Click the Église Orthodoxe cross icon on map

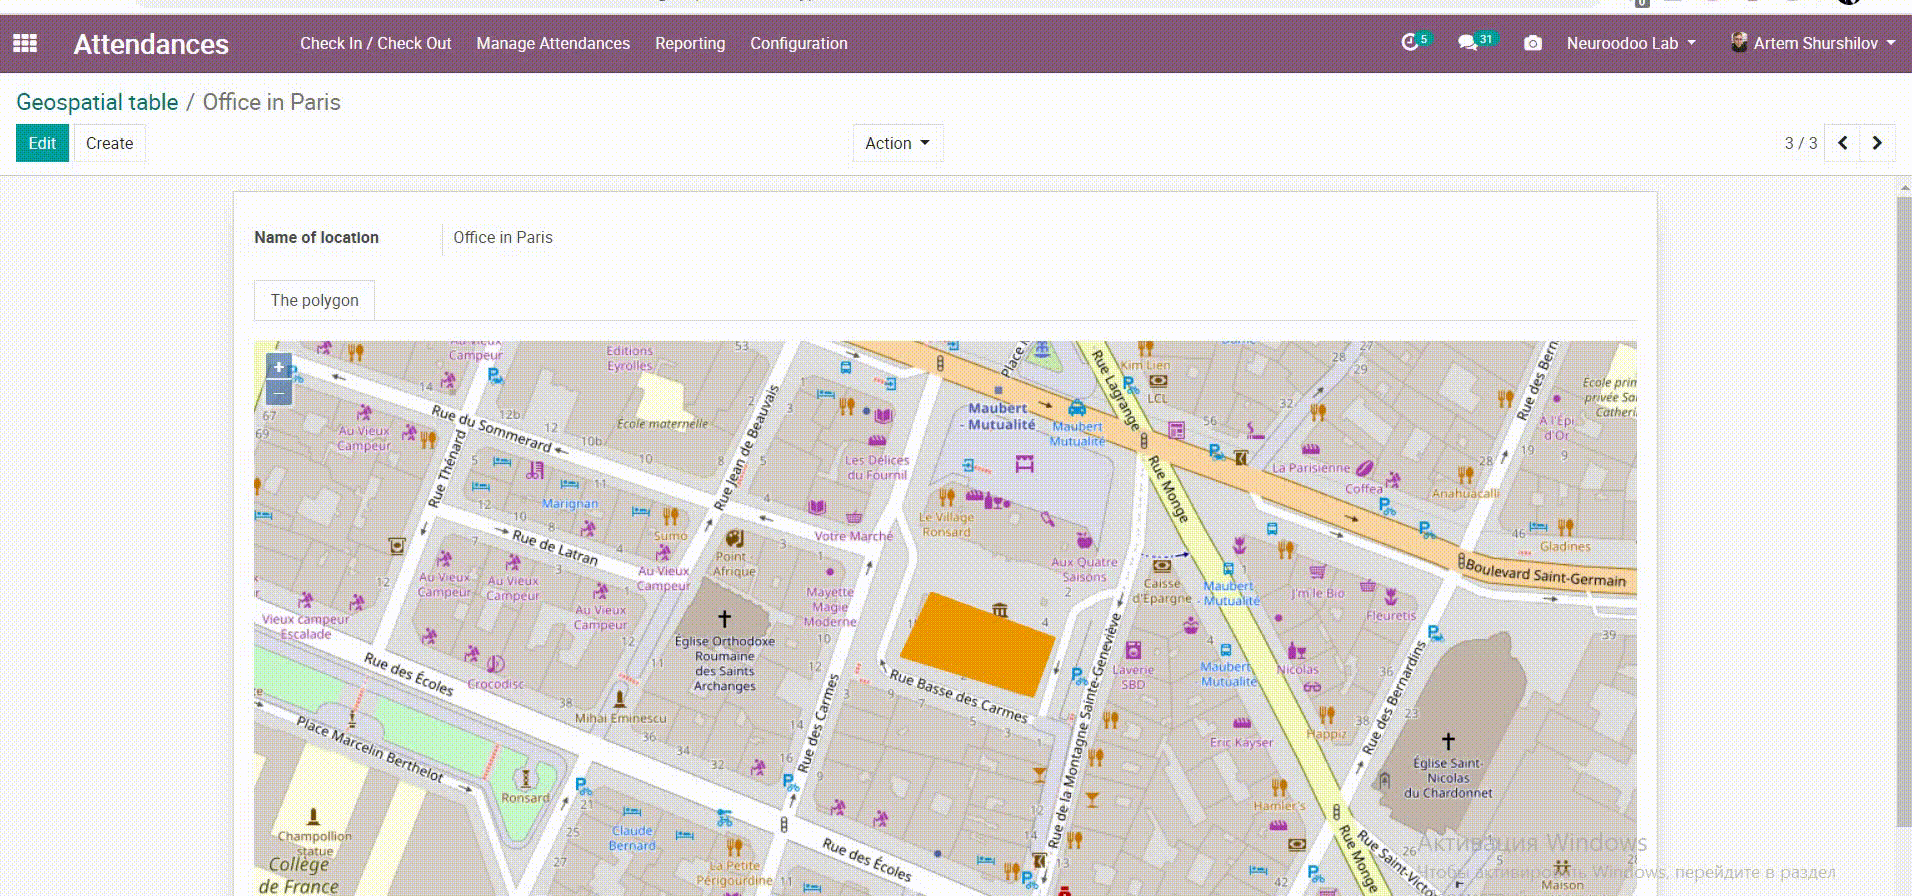724,619
